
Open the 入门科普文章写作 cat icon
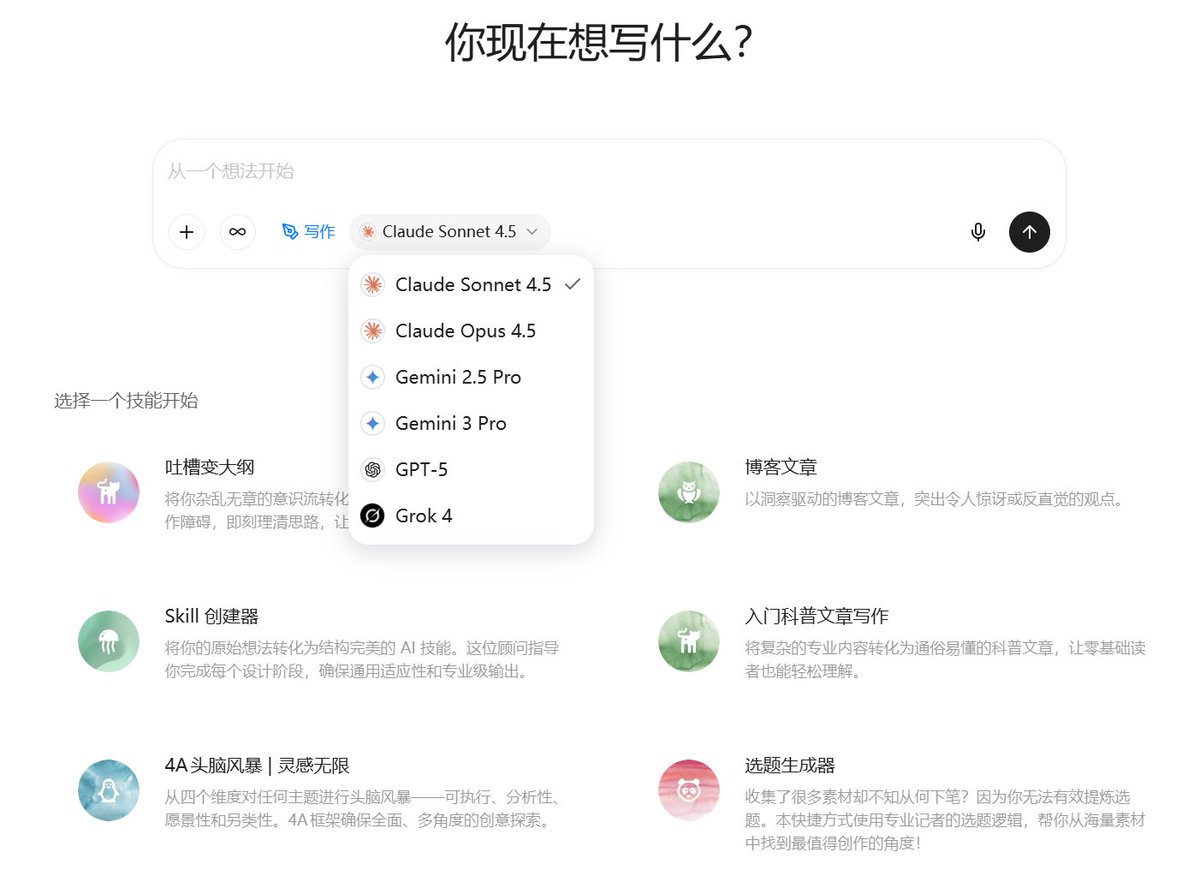tap(689, 641)
